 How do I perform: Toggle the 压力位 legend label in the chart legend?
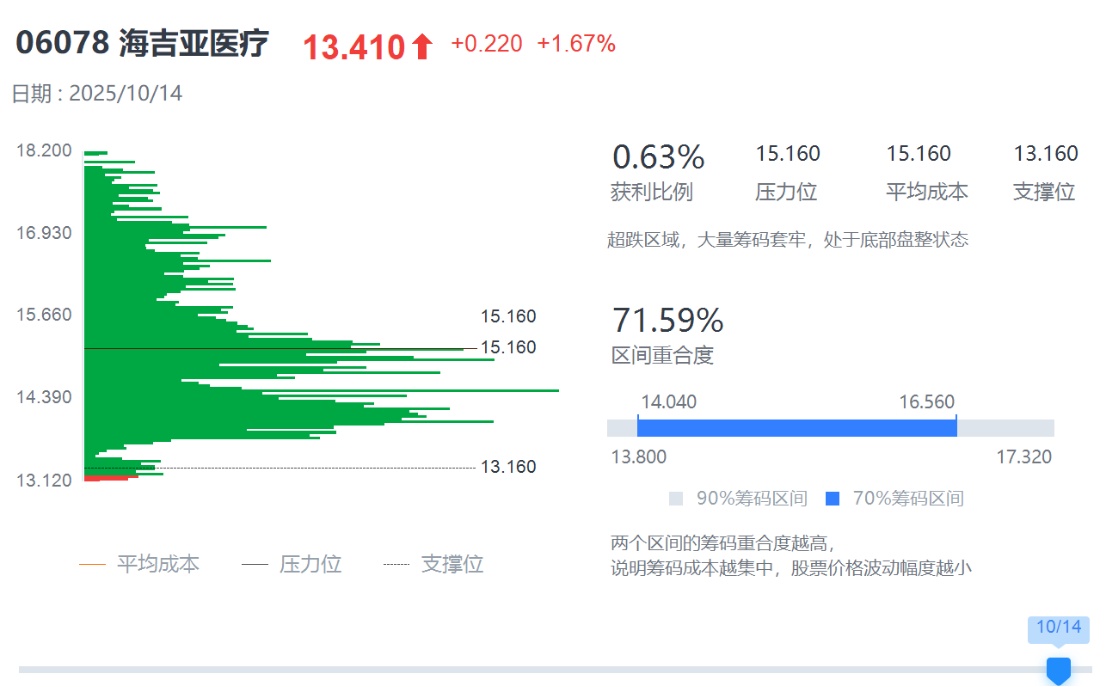pyautogui.click(x=310, y=565)
